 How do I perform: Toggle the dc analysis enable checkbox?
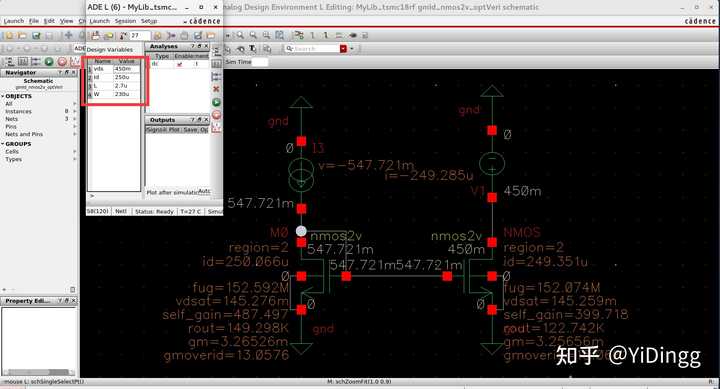(x=180, y=64)
